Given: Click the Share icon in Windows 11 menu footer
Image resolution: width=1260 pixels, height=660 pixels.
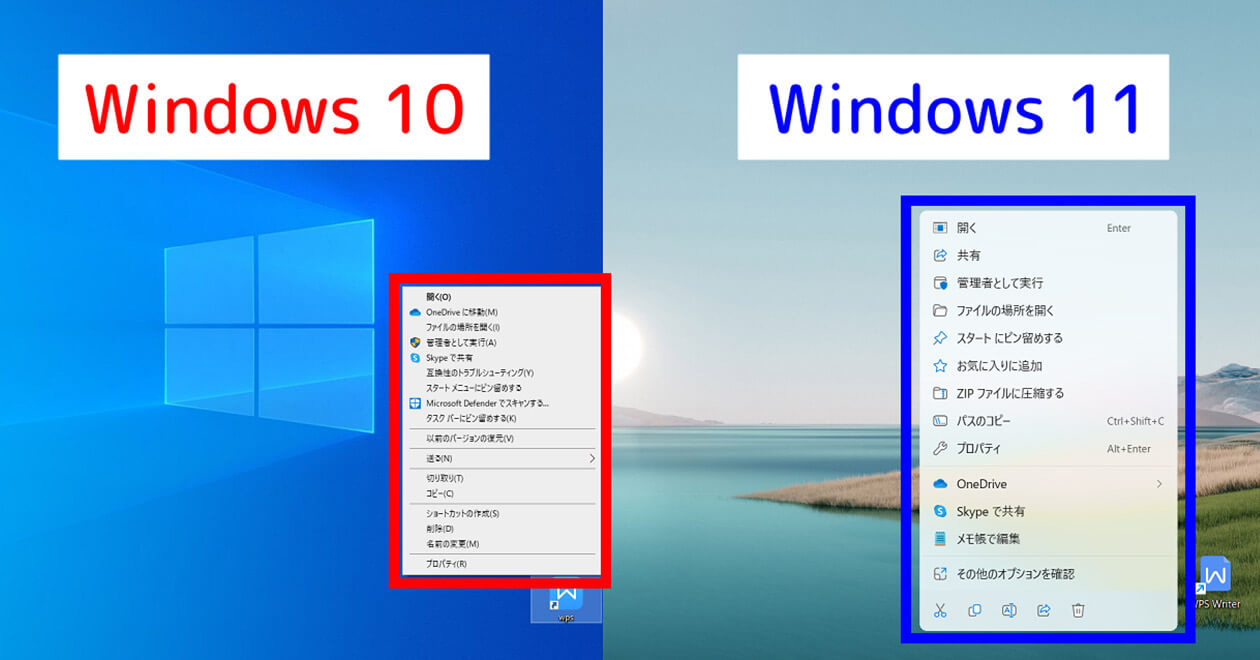Looking at the screenshot, I should [1043, 610].
